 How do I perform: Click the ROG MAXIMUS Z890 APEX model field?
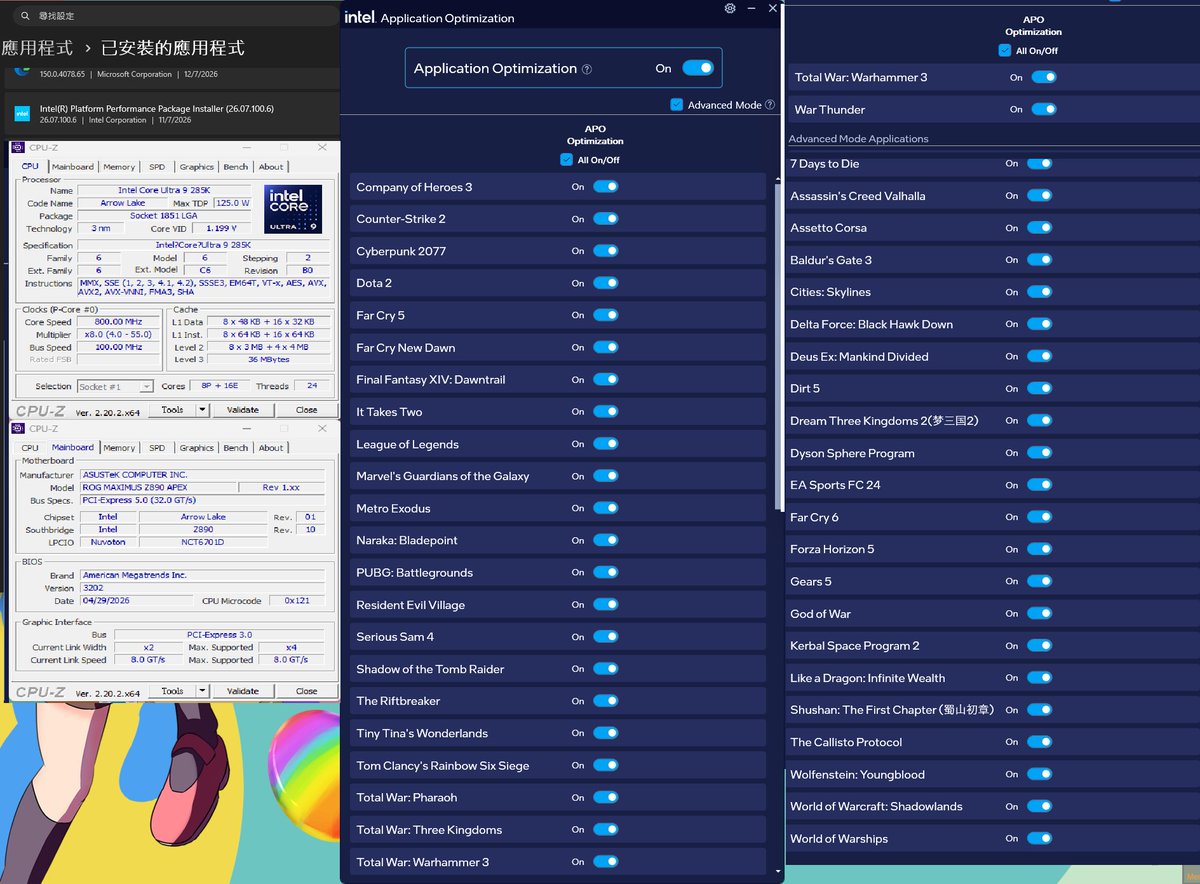click(157, 487)
